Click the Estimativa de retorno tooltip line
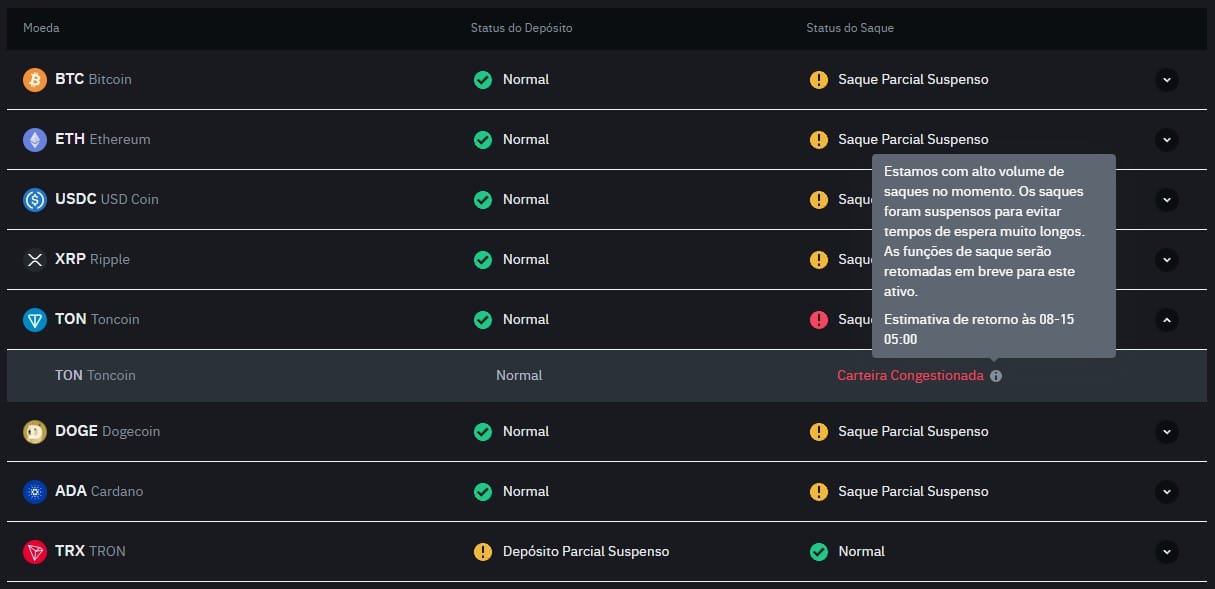This screenshot has height=589, width=1215. 979,329
